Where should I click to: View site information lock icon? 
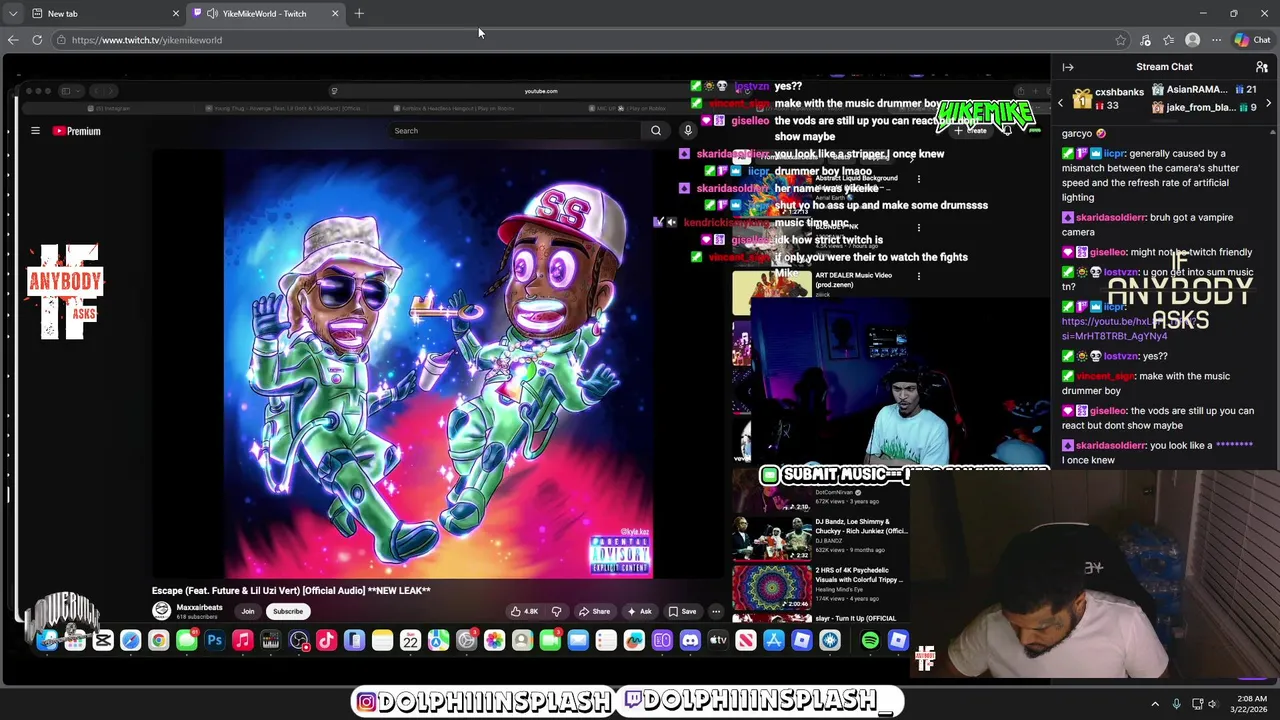pos(61,40)
